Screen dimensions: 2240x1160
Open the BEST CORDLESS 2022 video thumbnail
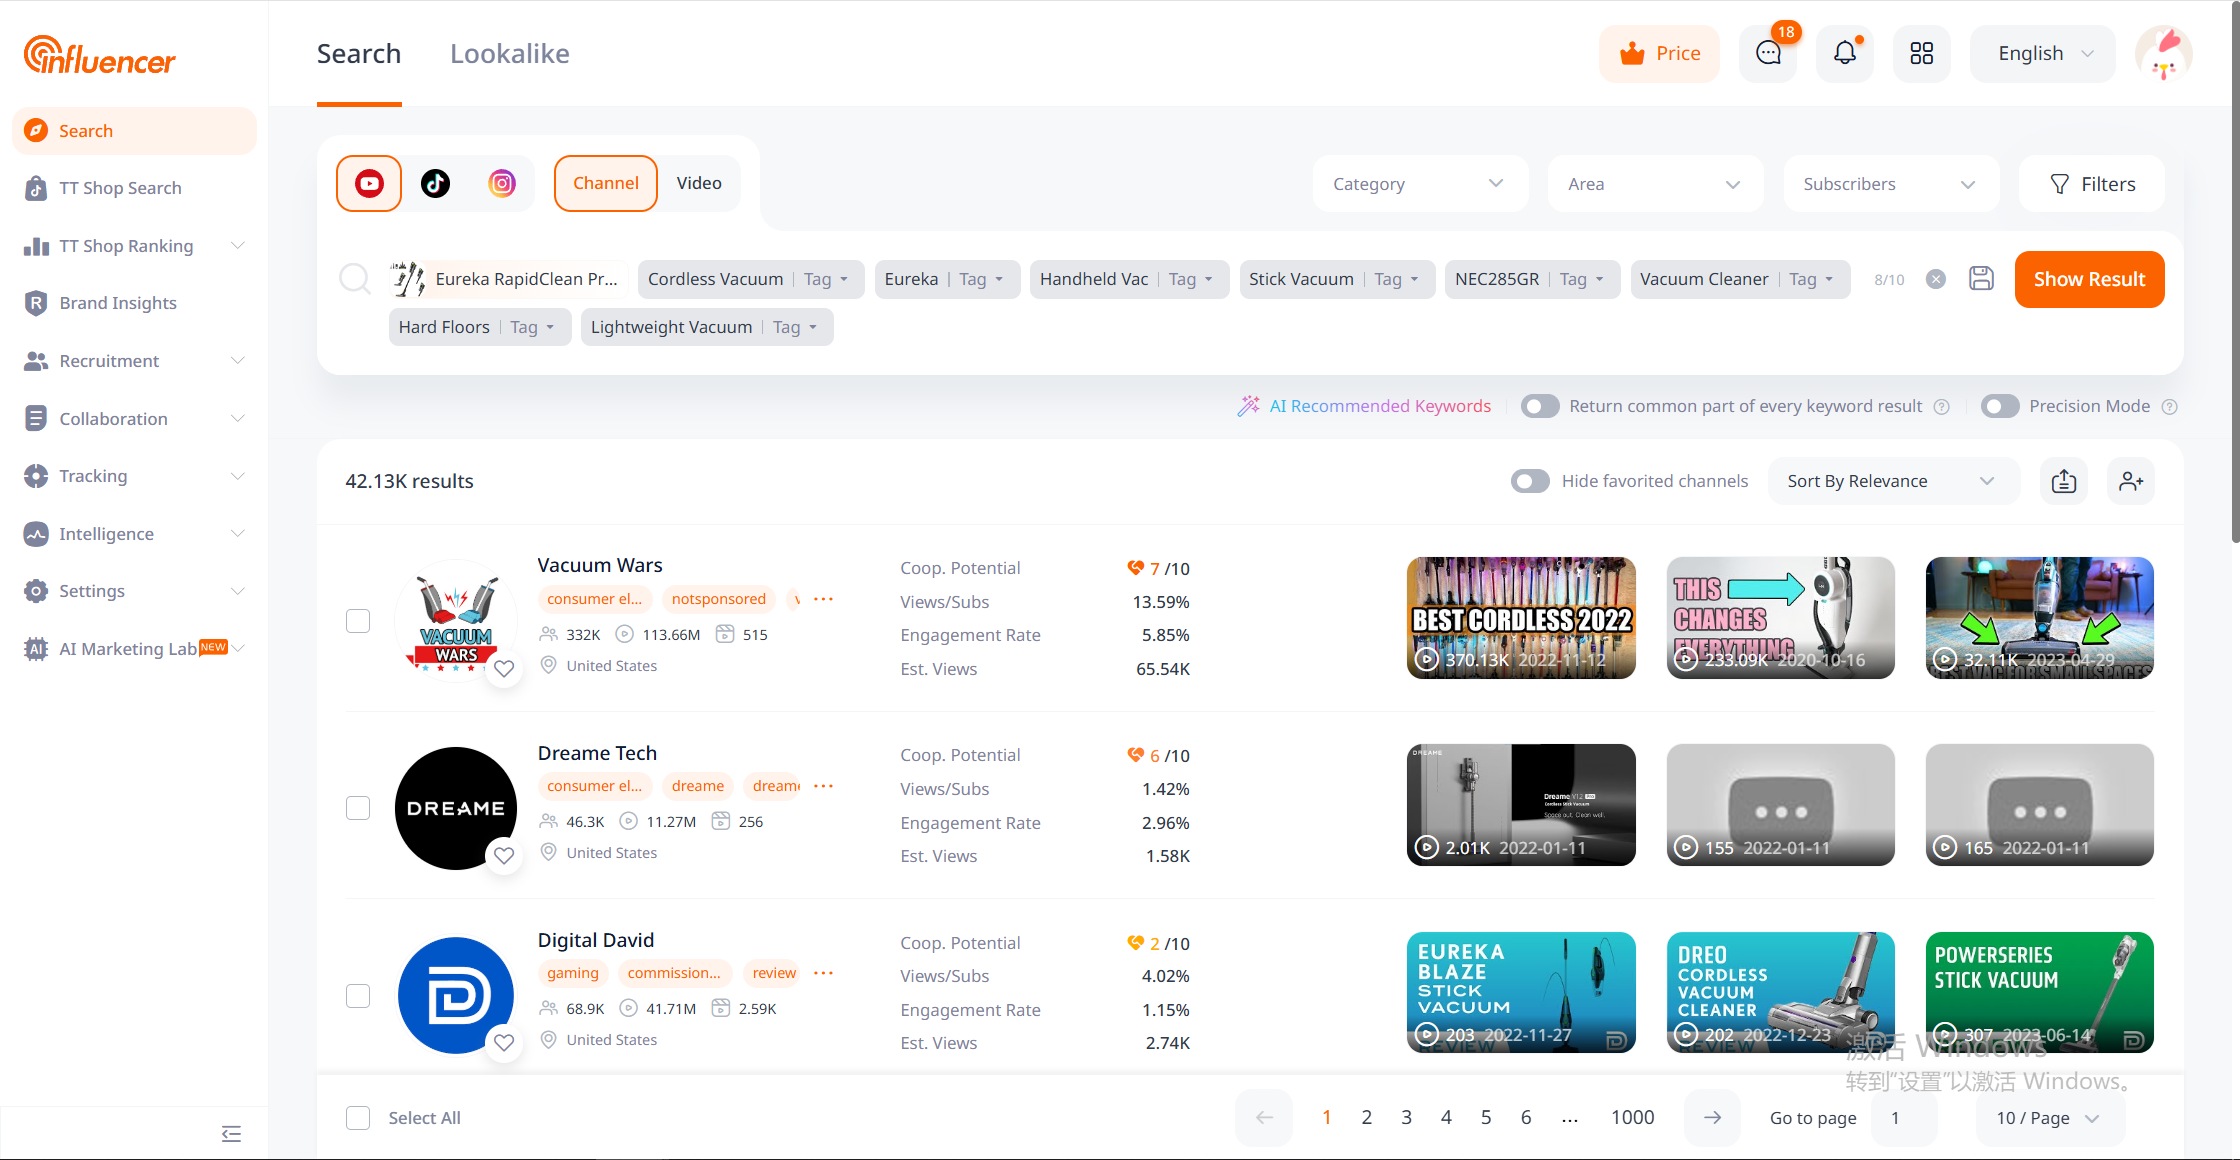click(x=1521, y=617)
